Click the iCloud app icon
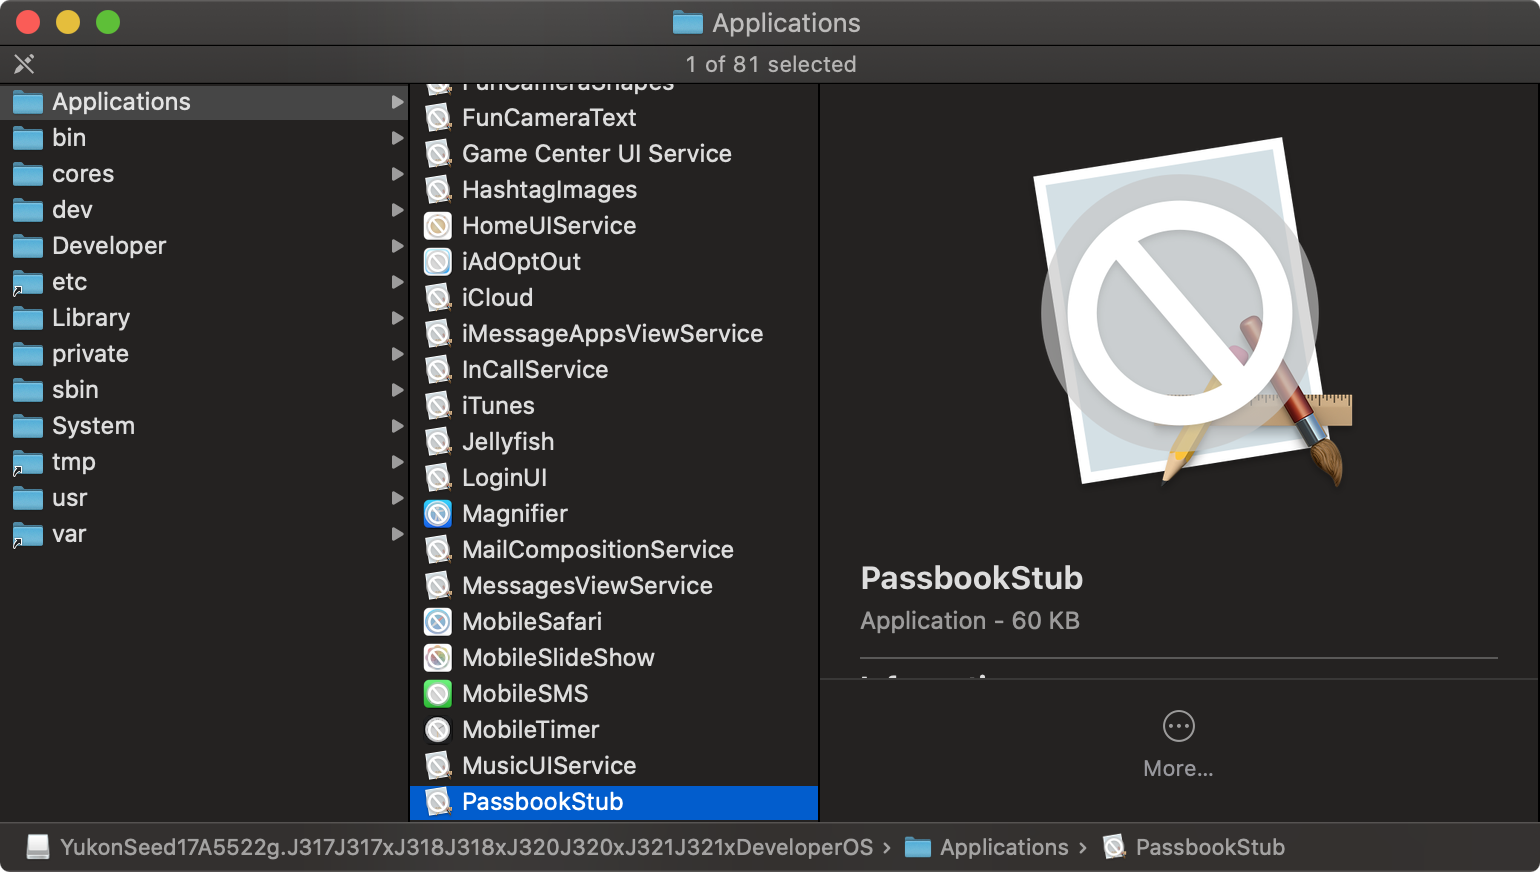1540x872 pixels. tap(438, 298)
